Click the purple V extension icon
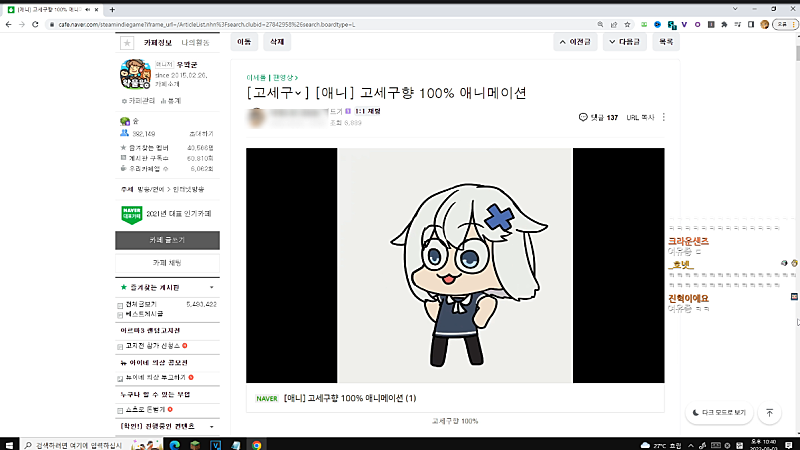Image resolution: width=800 pixels, height=450 pixels. pyautogui.click(x=684, y=24)
